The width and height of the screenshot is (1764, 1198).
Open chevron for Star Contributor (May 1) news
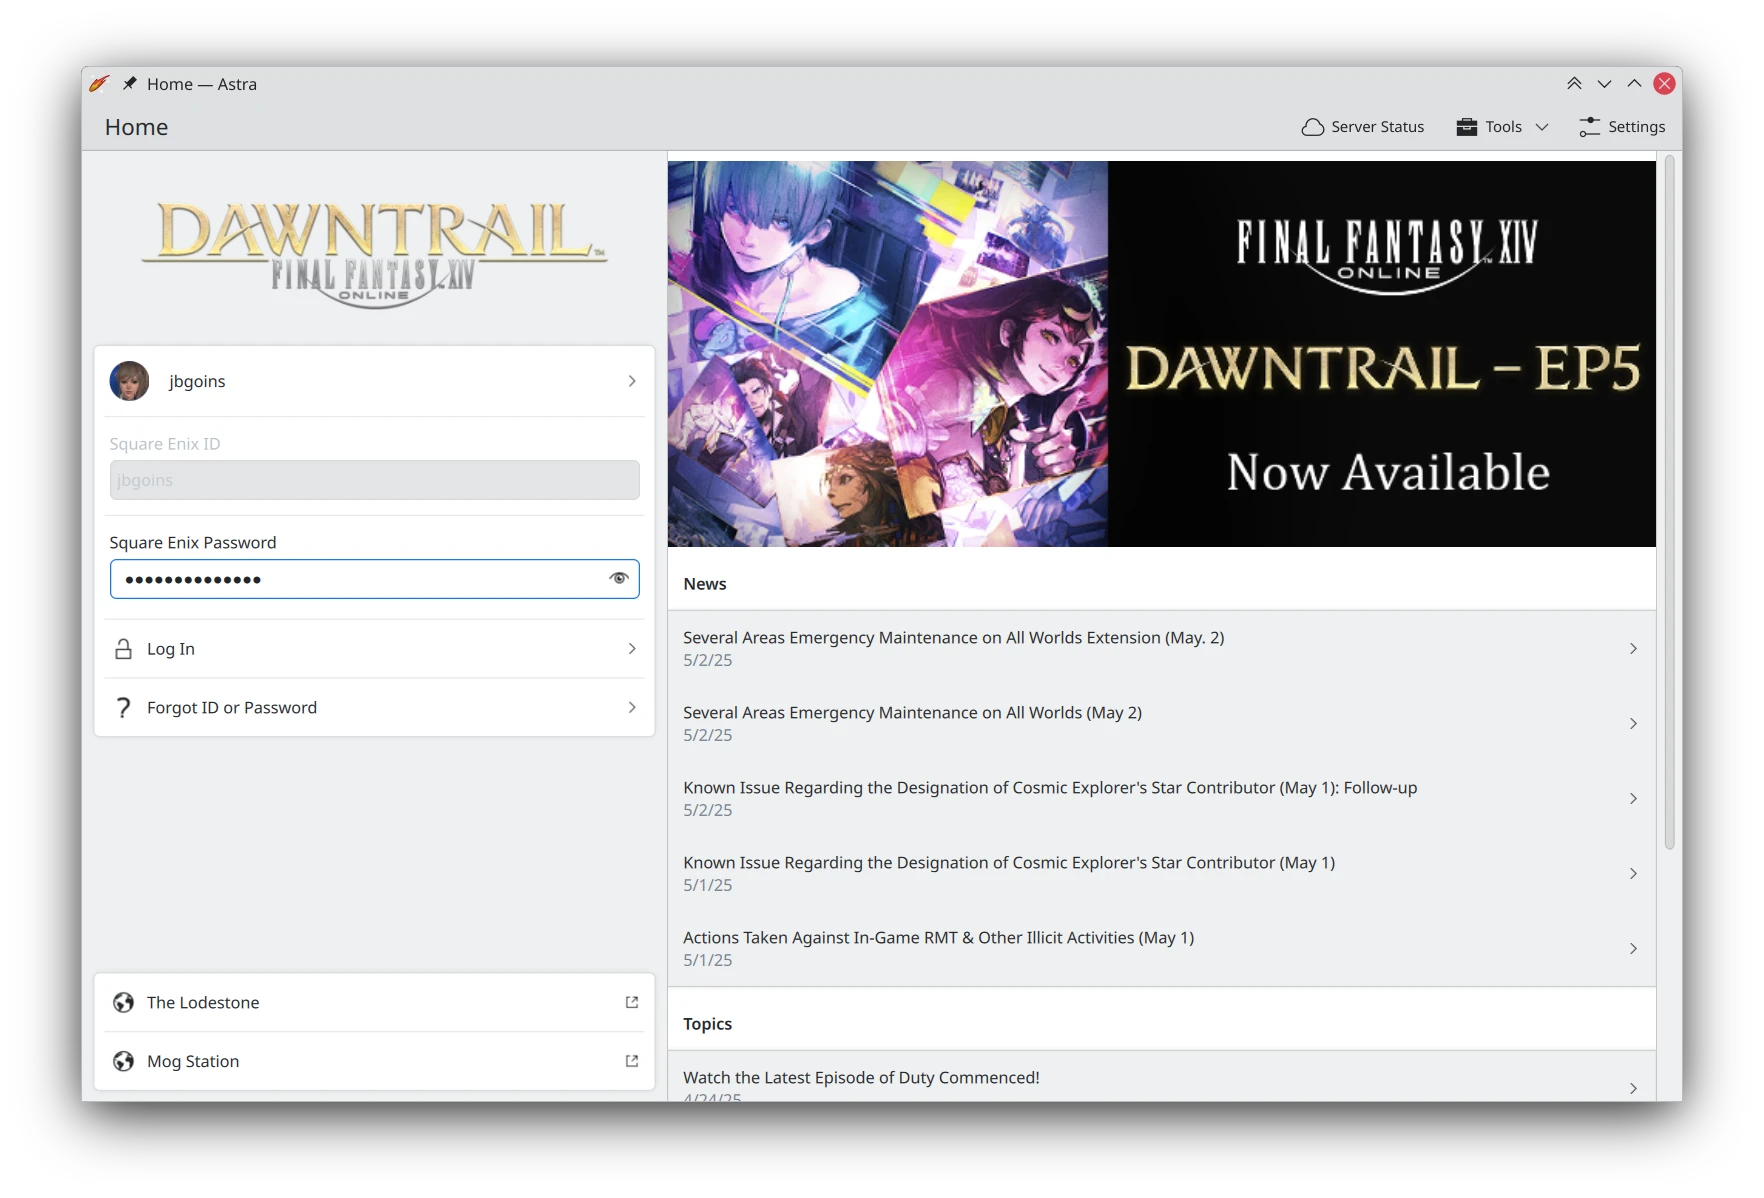1633,874
